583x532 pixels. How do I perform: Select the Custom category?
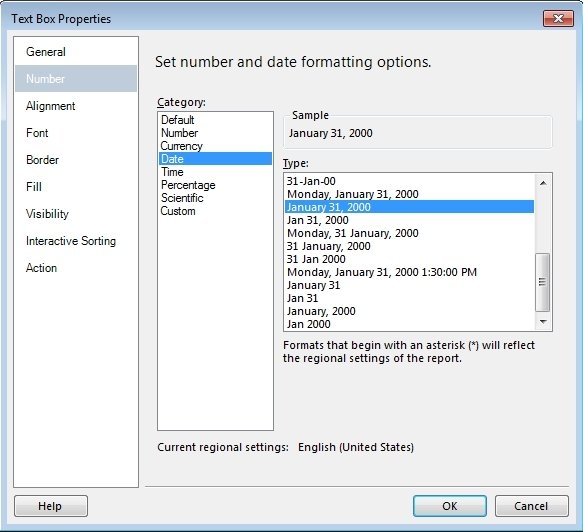pyautogui.click(x=215, y=211)
